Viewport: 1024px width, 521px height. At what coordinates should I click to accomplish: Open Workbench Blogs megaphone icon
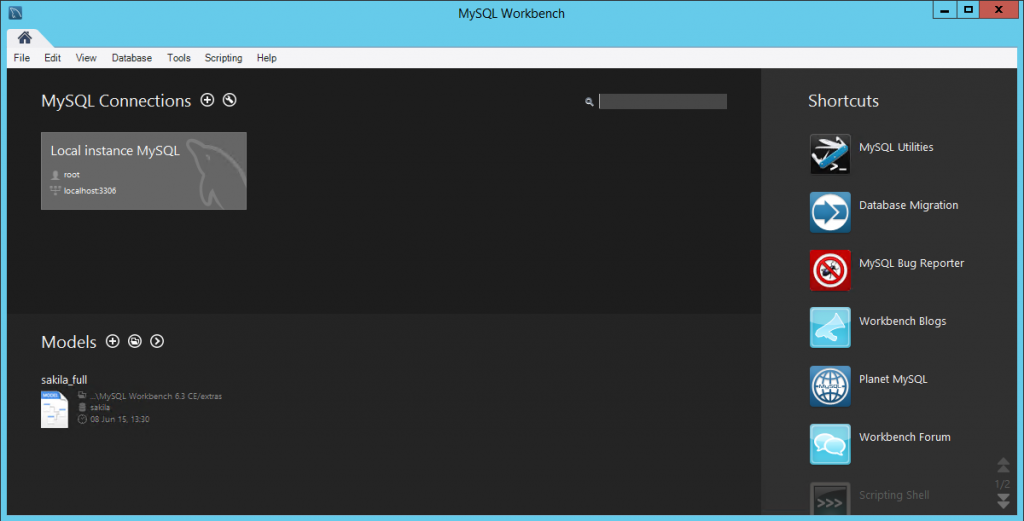point(830,328)
